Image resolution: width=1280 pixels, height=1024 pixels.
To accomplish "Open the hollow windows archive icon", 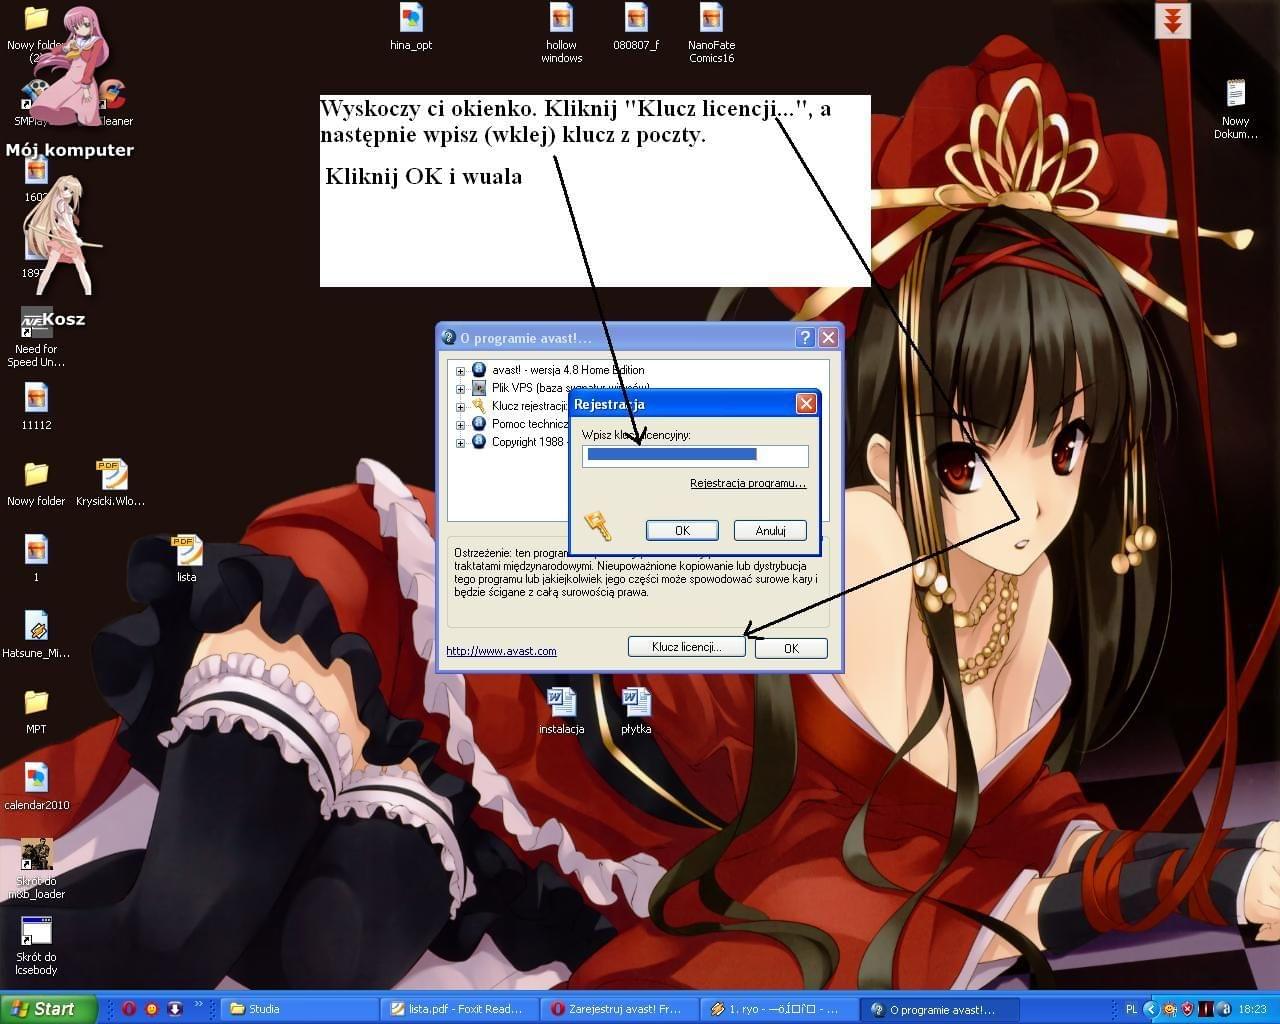I will [x=561, y=33].
